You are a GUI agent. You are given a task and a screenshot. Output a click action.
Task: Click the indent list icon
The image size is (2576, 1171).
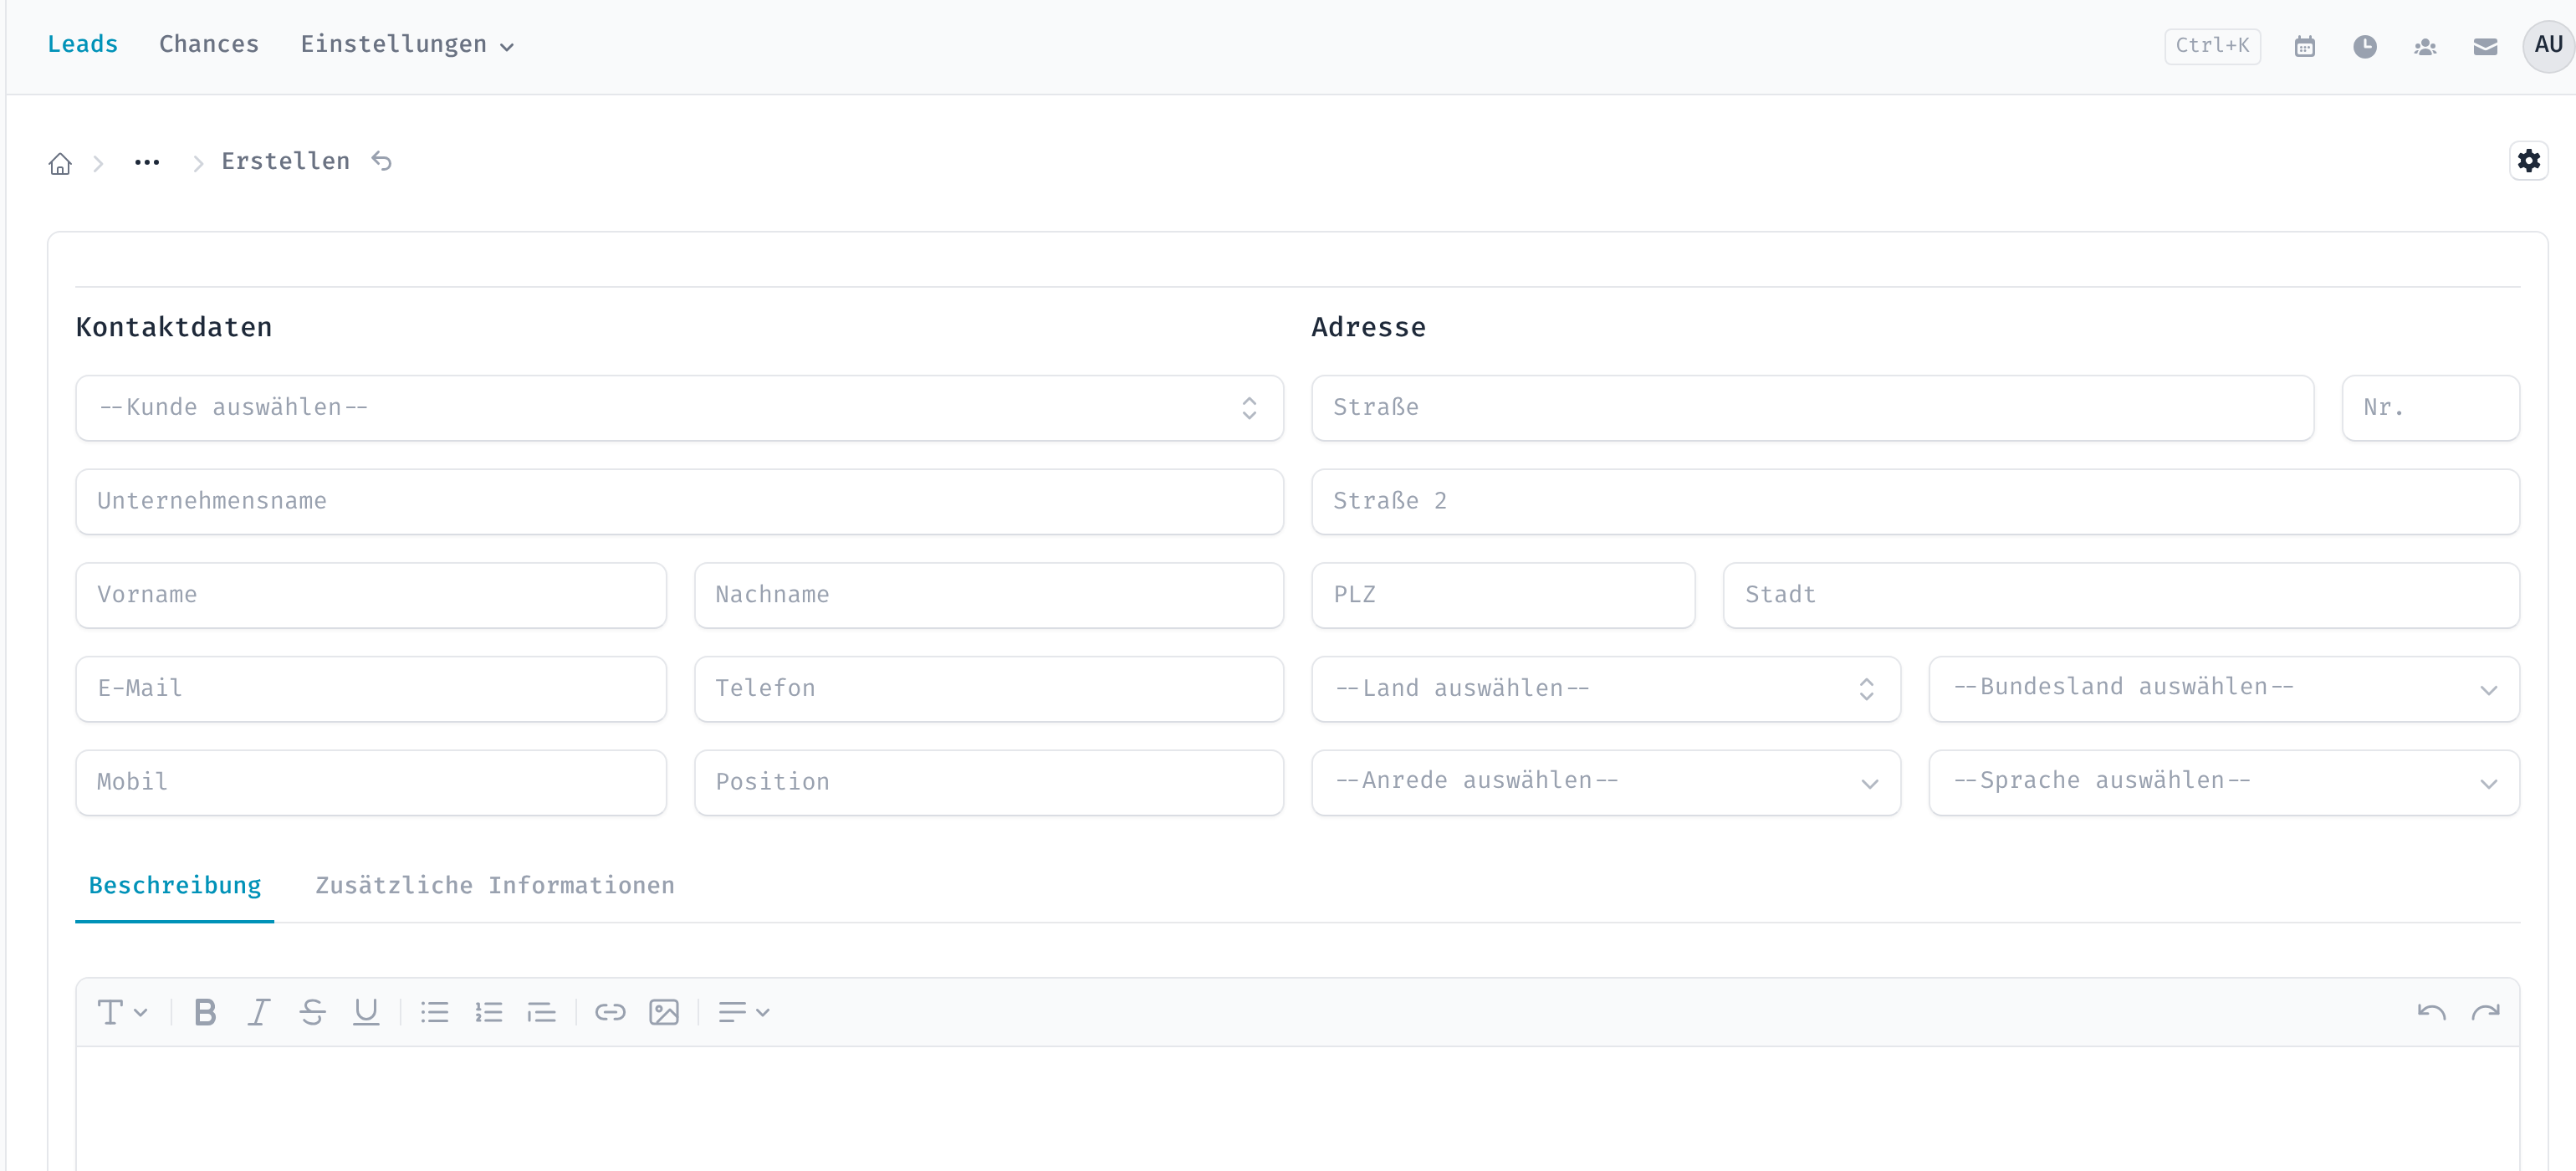click(541, 1012)
